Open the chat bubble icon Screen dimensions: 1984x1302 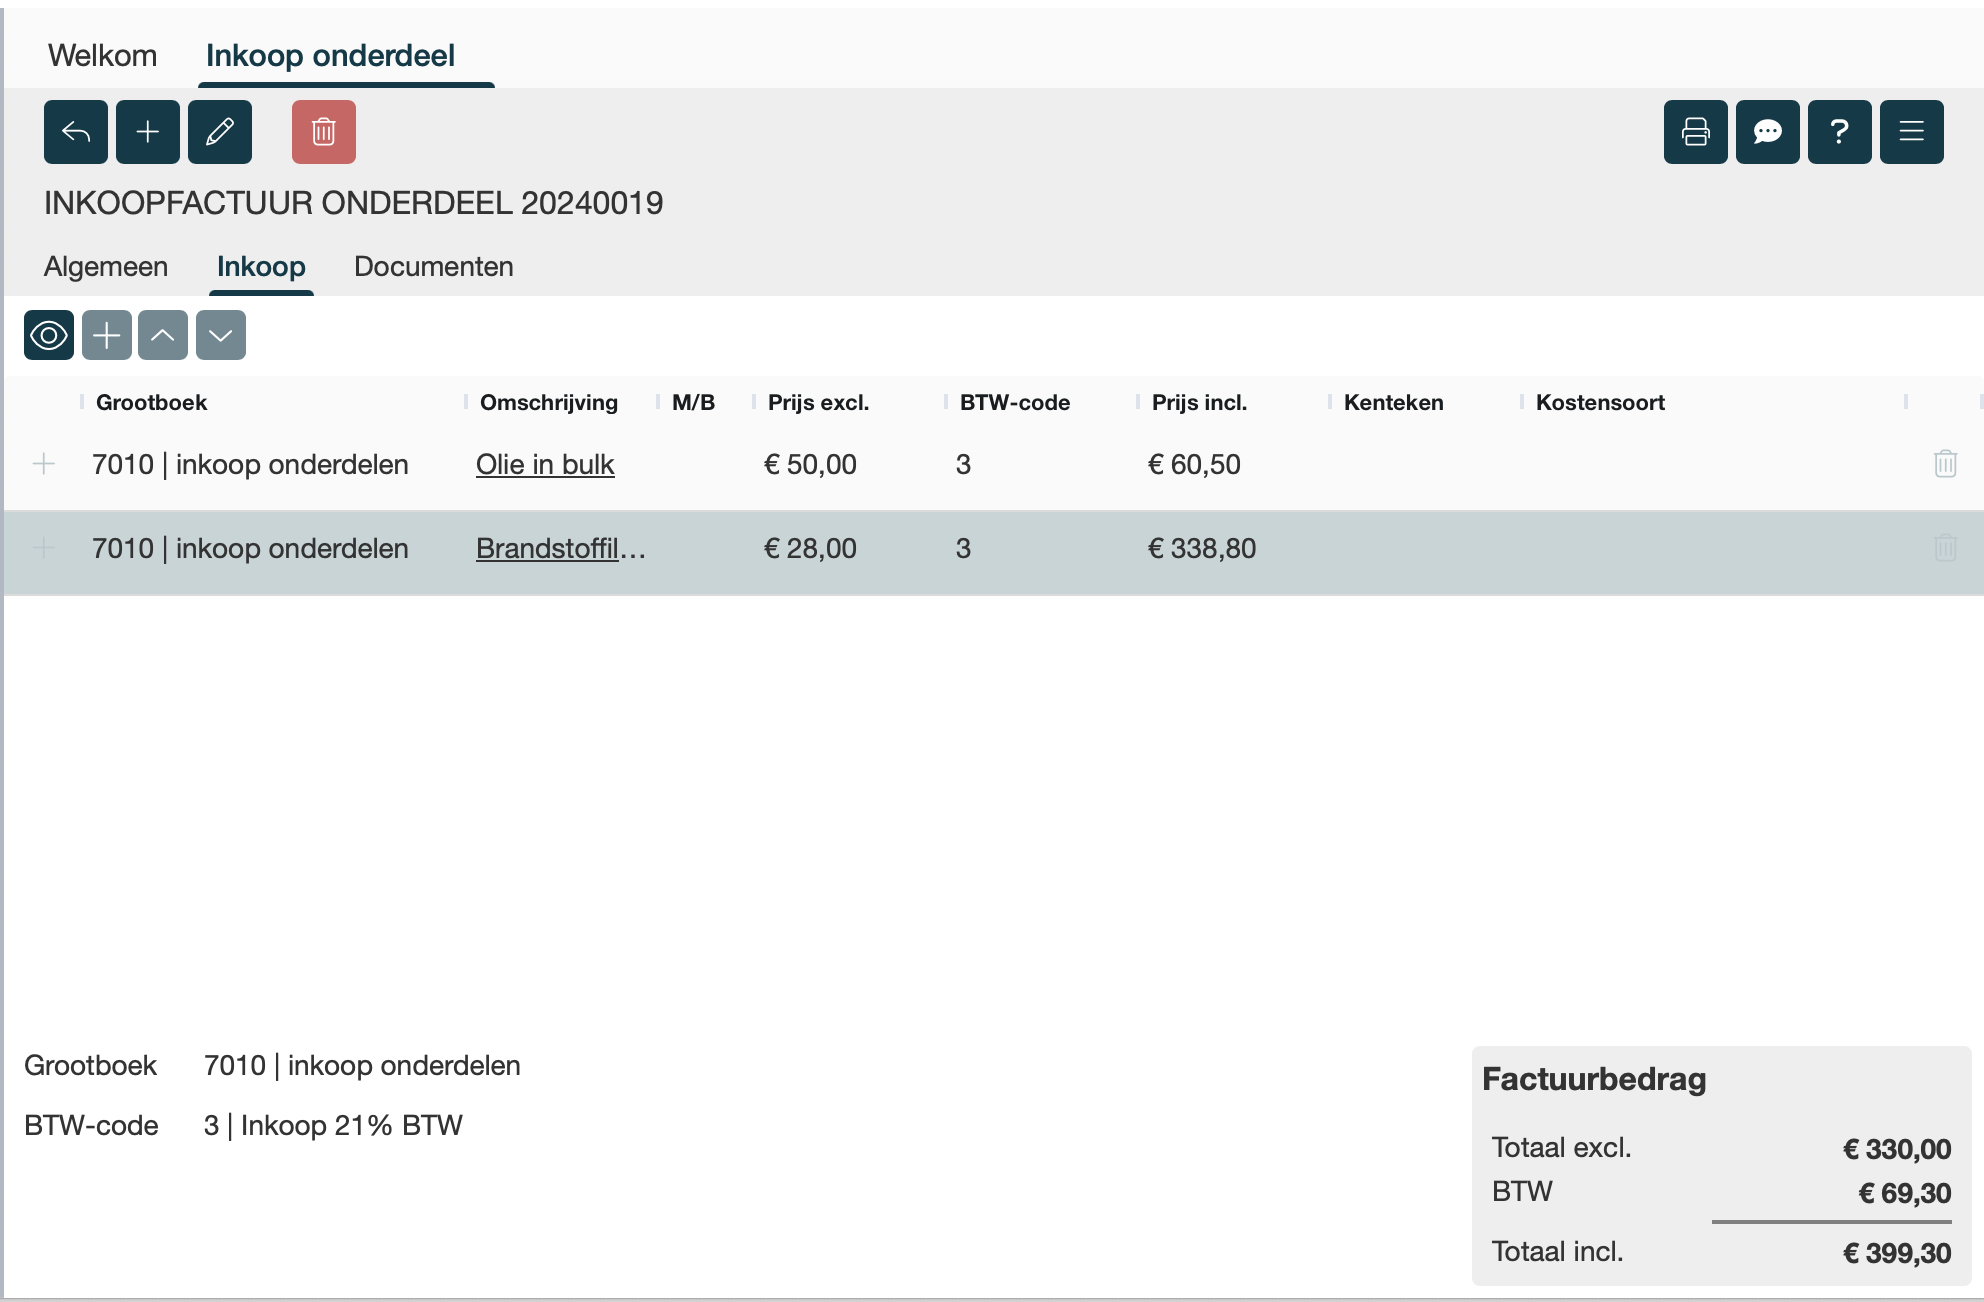click(1768, 132)
